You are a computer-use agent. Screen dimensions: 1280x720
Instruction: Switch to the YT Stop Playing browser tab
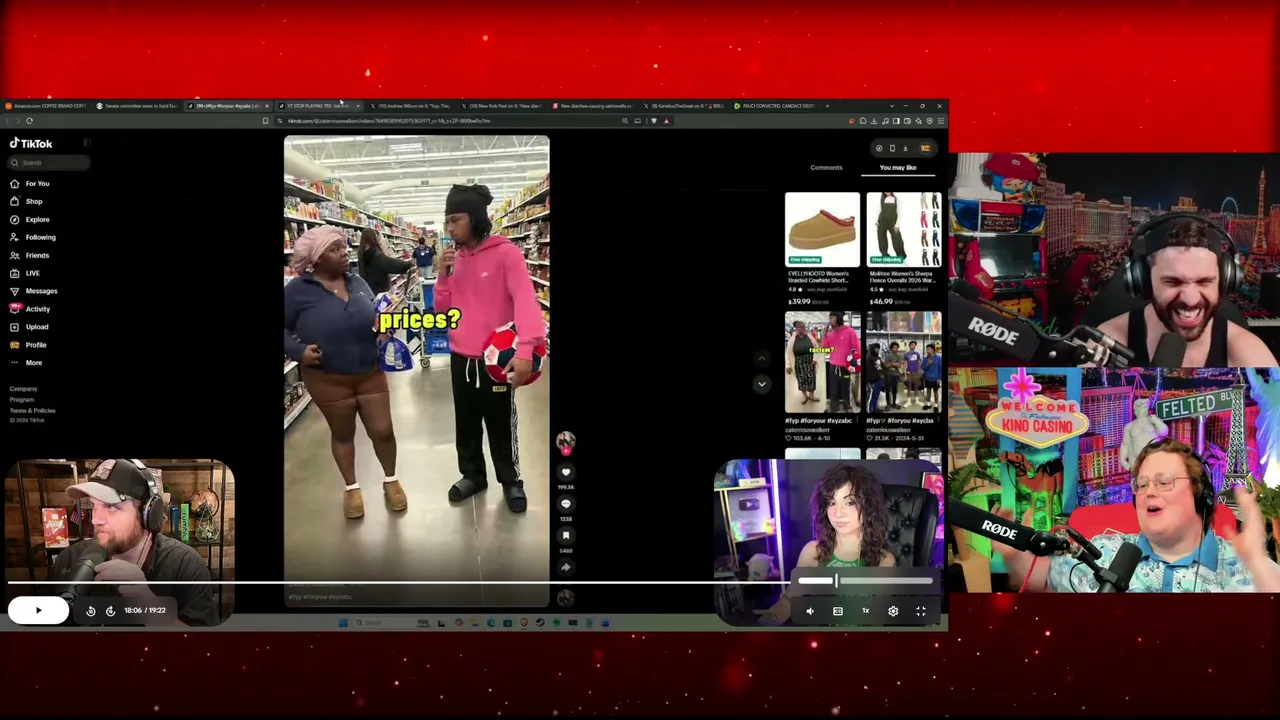coord(320,106)
